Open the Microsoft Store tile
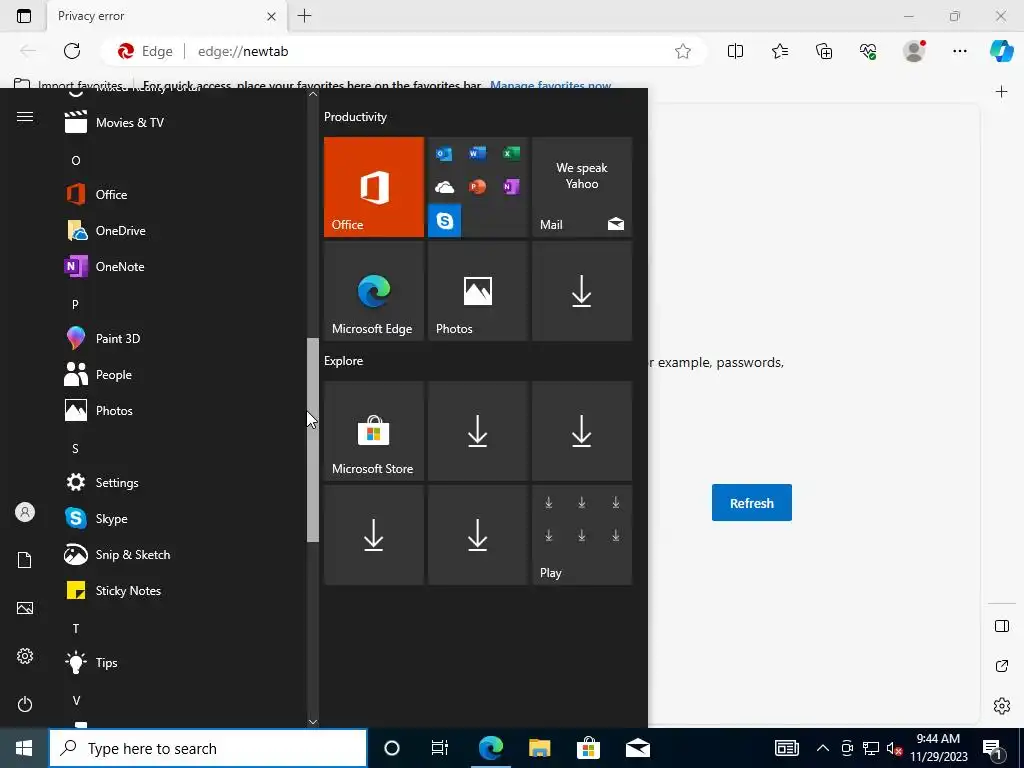 (374, 431)
